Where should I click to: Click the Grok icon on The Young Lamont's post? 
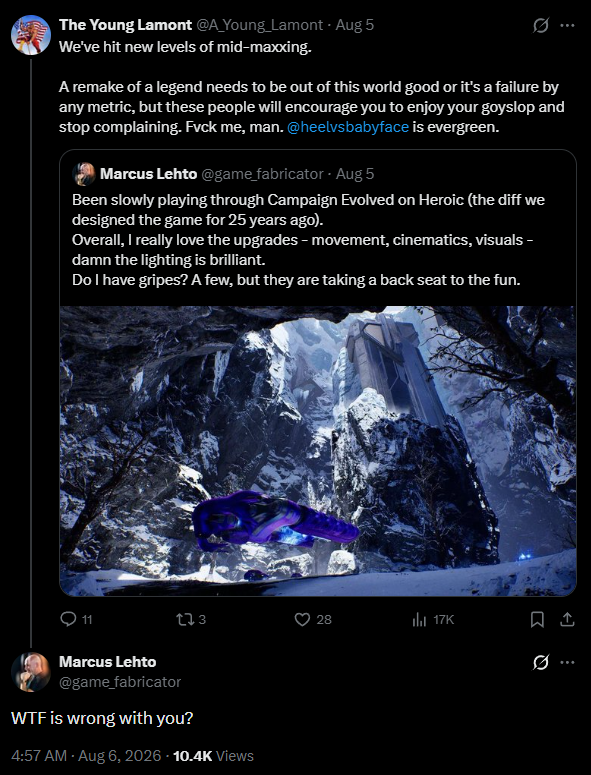(x=541, y=25)
